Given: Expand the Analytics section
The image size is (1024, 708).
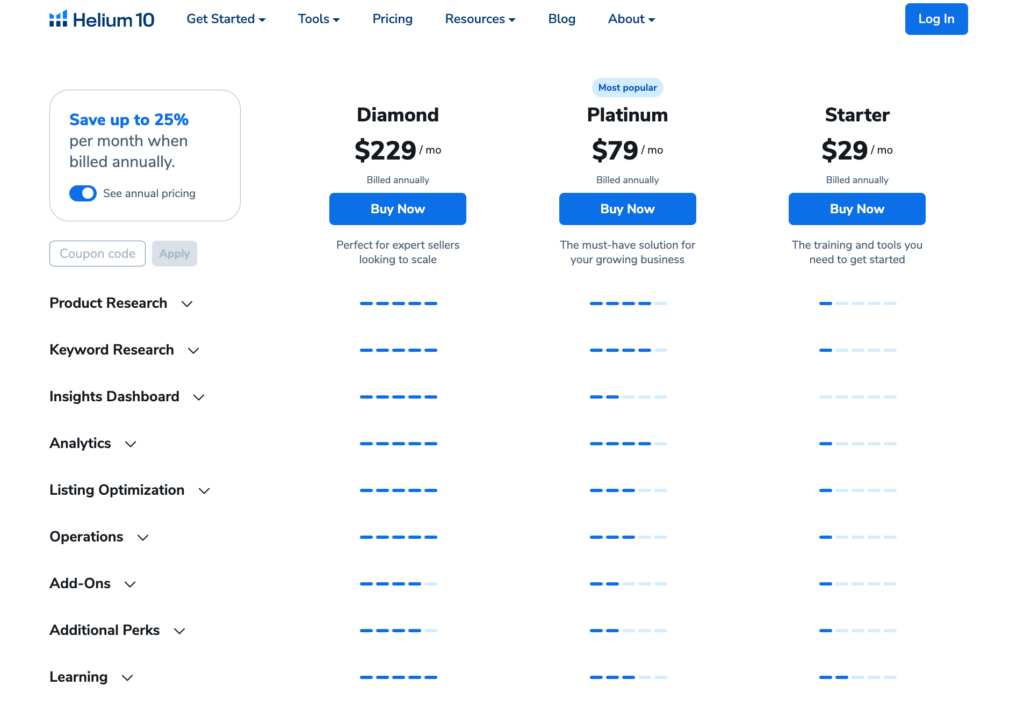Looking at the screenshot, I should pyautogui.click(x=93, y=443).
